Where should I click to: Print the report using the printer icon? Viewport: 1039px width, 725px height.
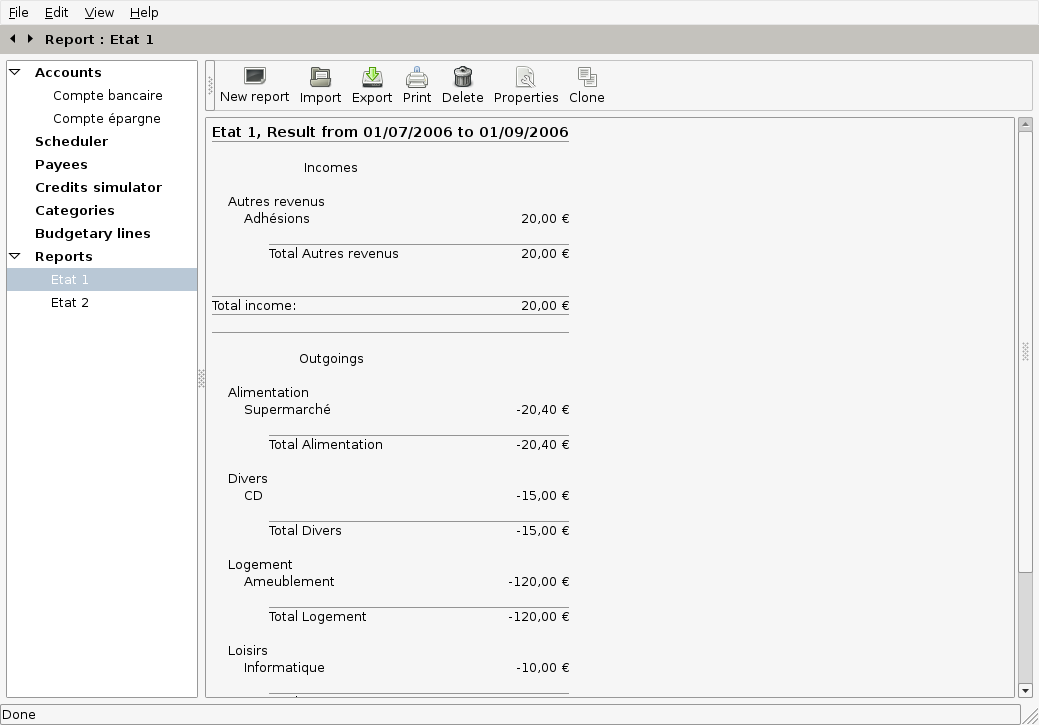click(x=417, y=78)
